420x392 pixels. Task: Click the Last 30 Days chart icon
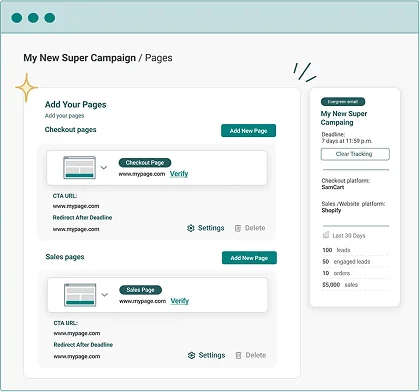(x=326, y=235)
